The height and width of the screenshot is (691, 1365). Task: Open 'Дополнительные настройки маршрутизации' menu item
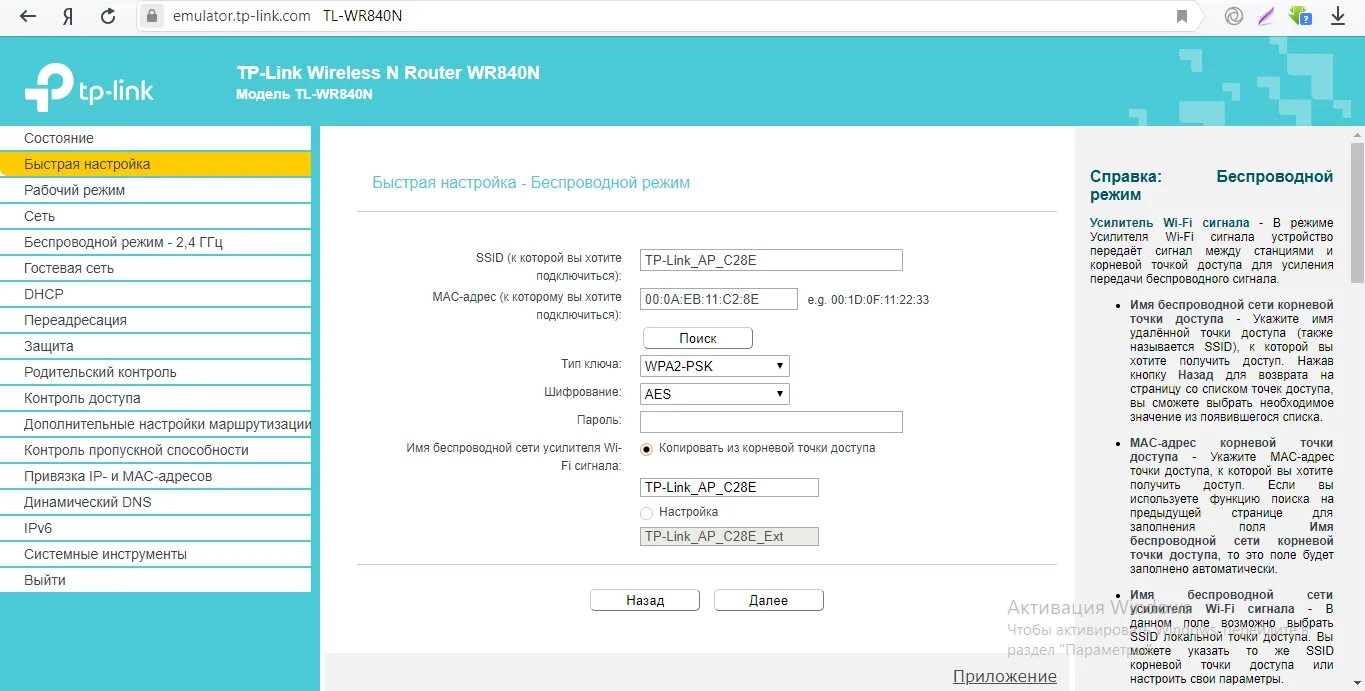(x=155, y=424)
